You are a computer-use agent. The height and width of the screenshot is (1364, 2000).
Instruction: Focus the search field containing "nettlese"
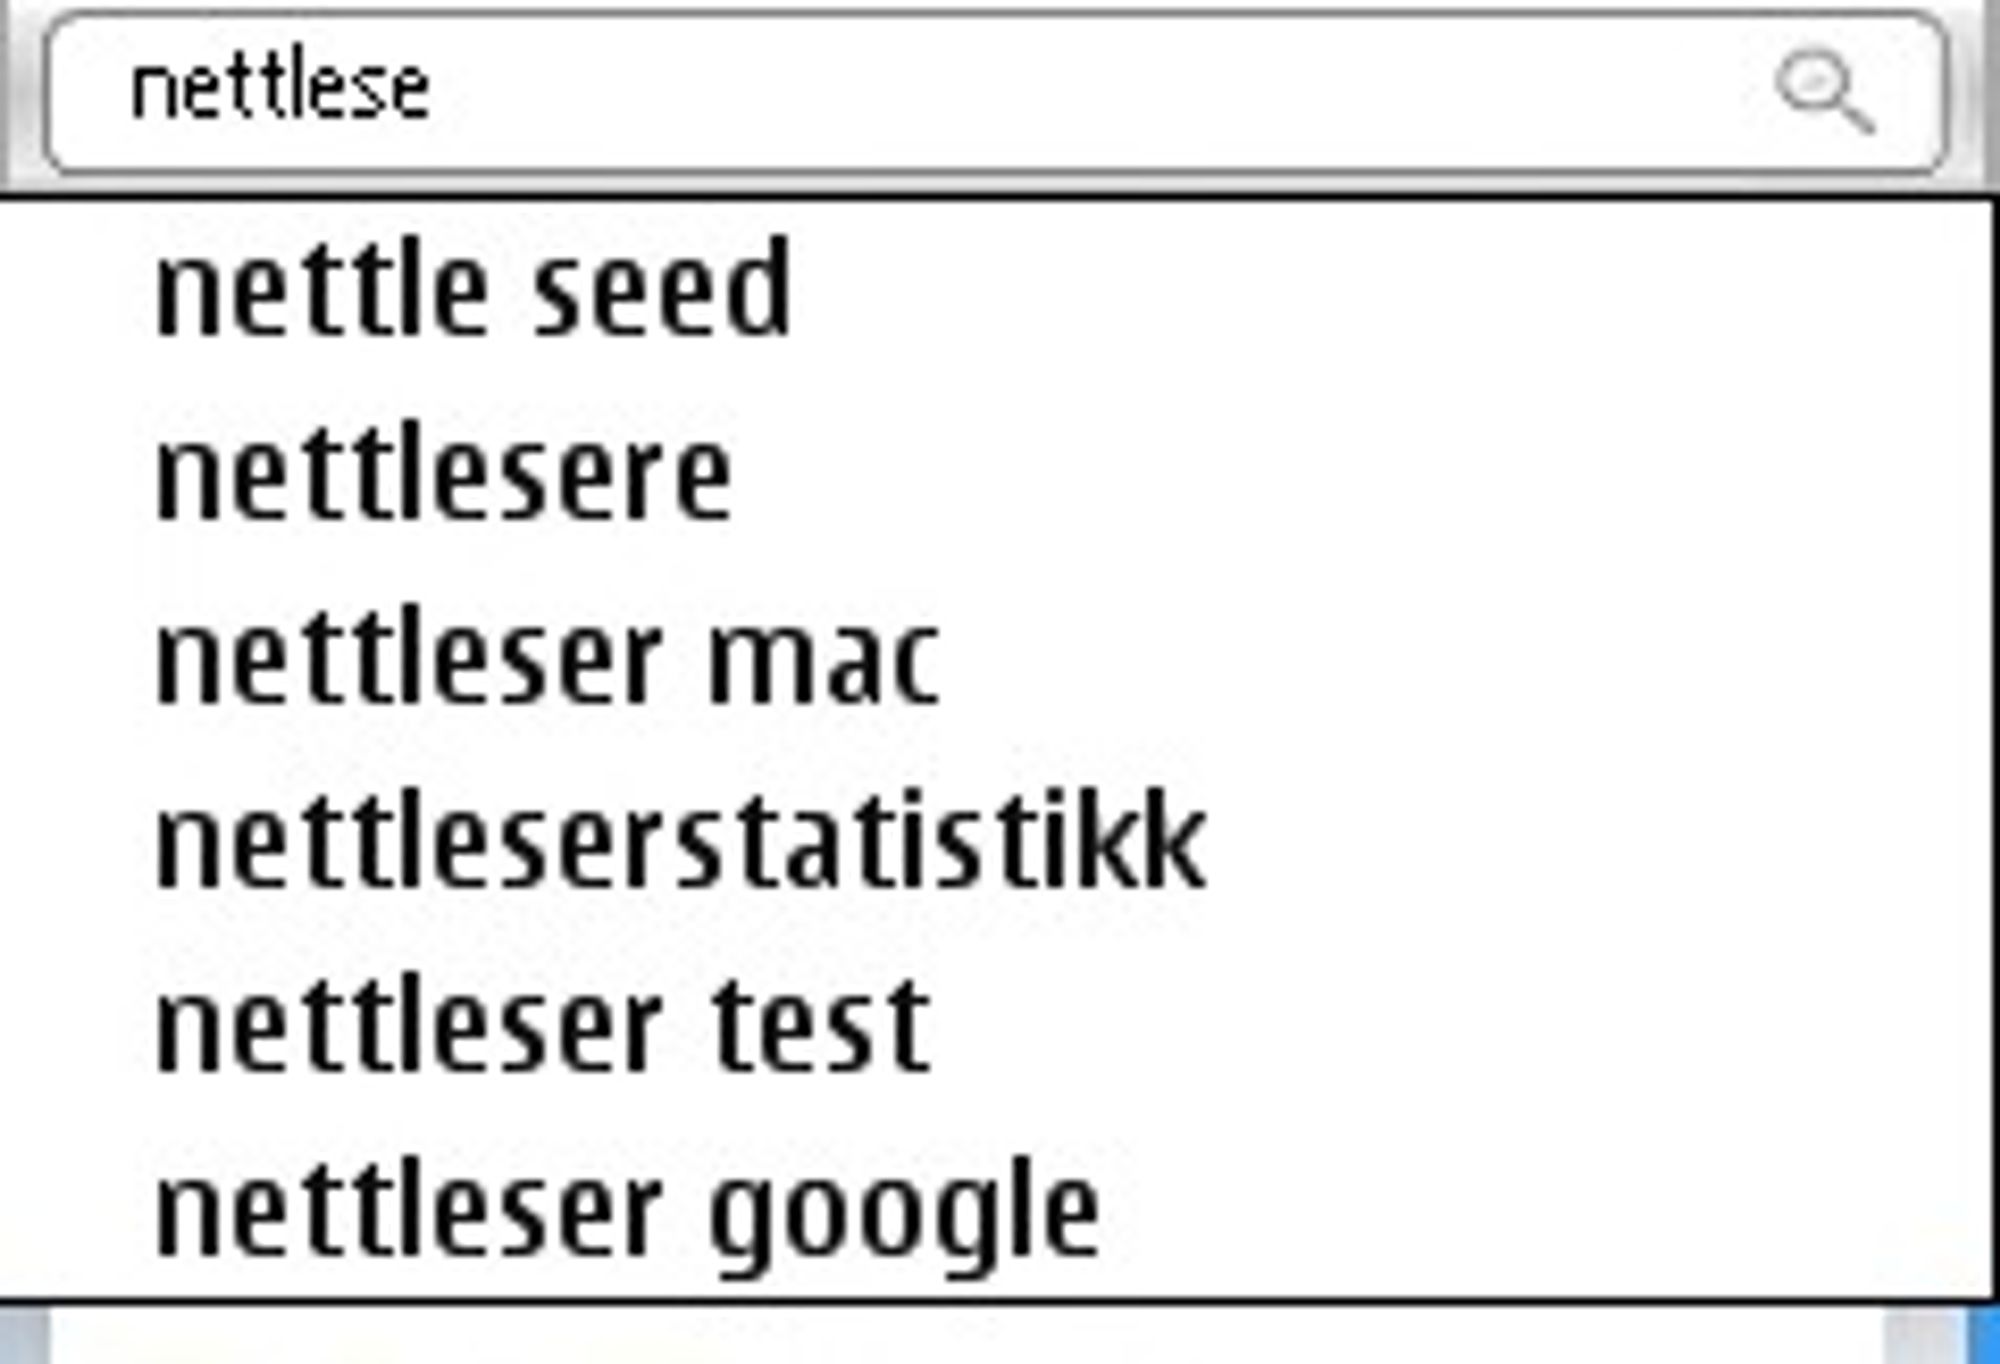click(x=996, y=93)
